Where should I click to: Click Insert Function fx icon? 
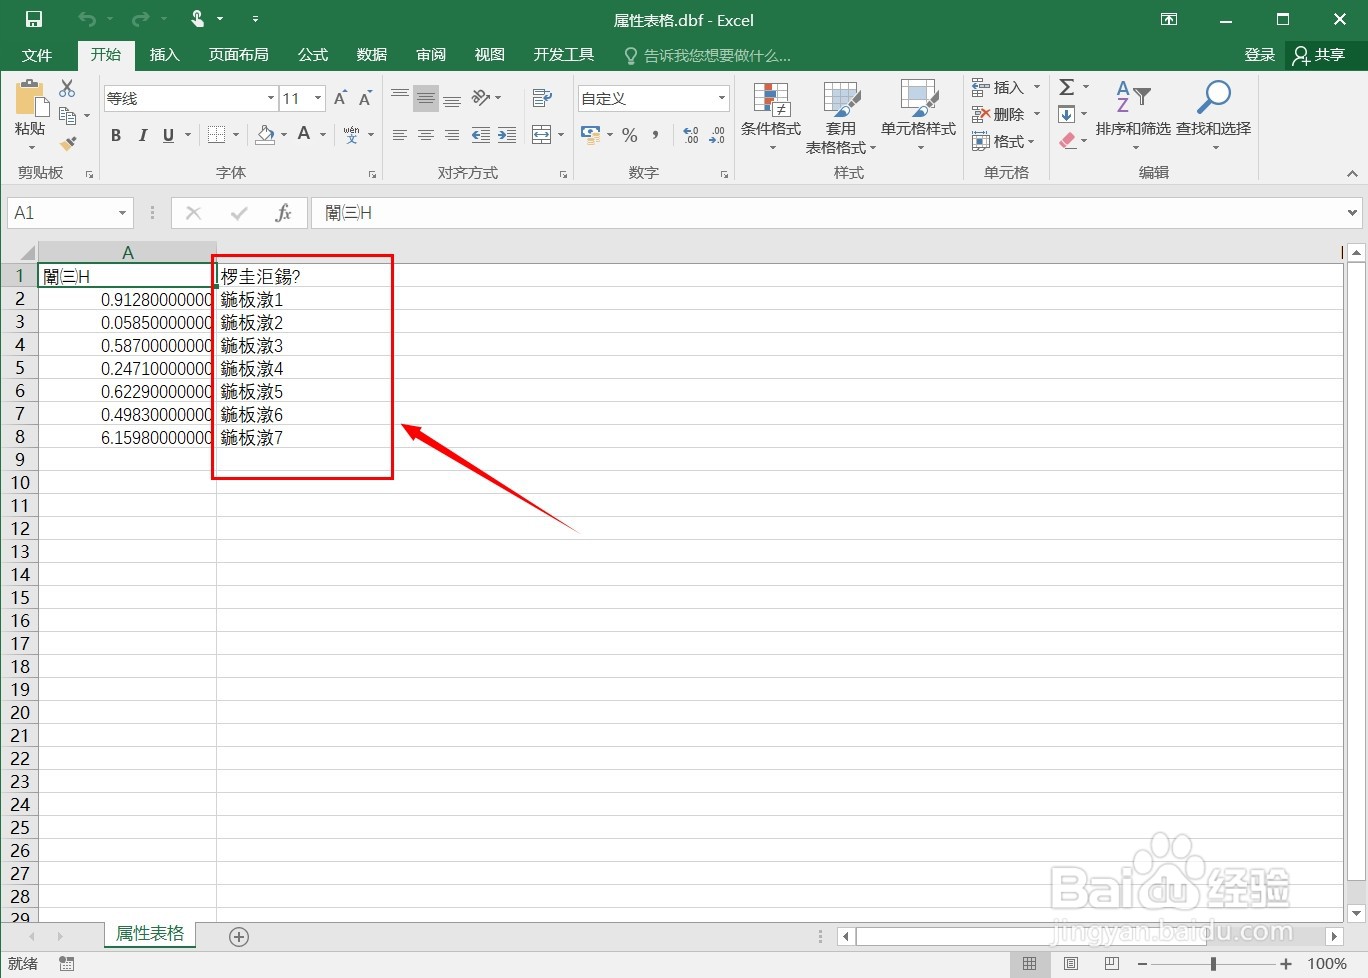tap(283, 213)
